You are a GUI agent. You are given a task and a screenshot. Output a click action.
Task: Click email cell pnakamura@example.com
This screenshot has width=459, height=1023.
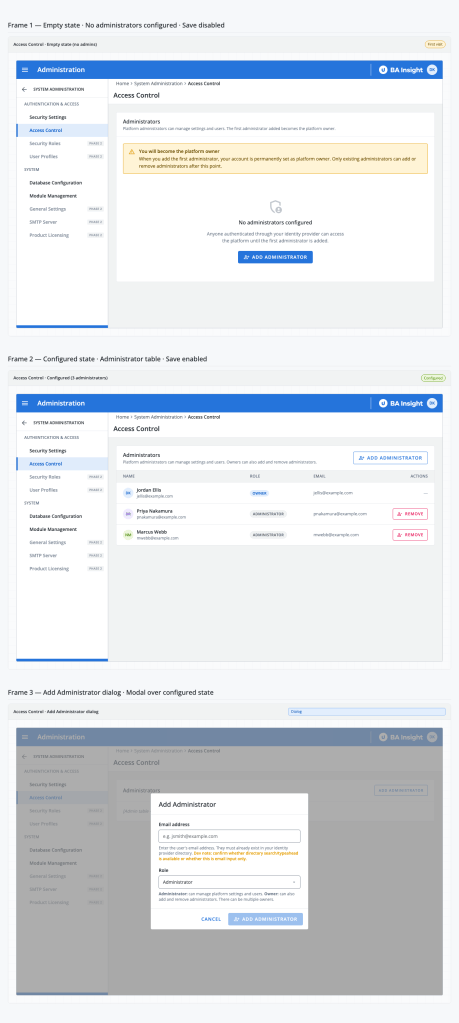pos(340,514)
